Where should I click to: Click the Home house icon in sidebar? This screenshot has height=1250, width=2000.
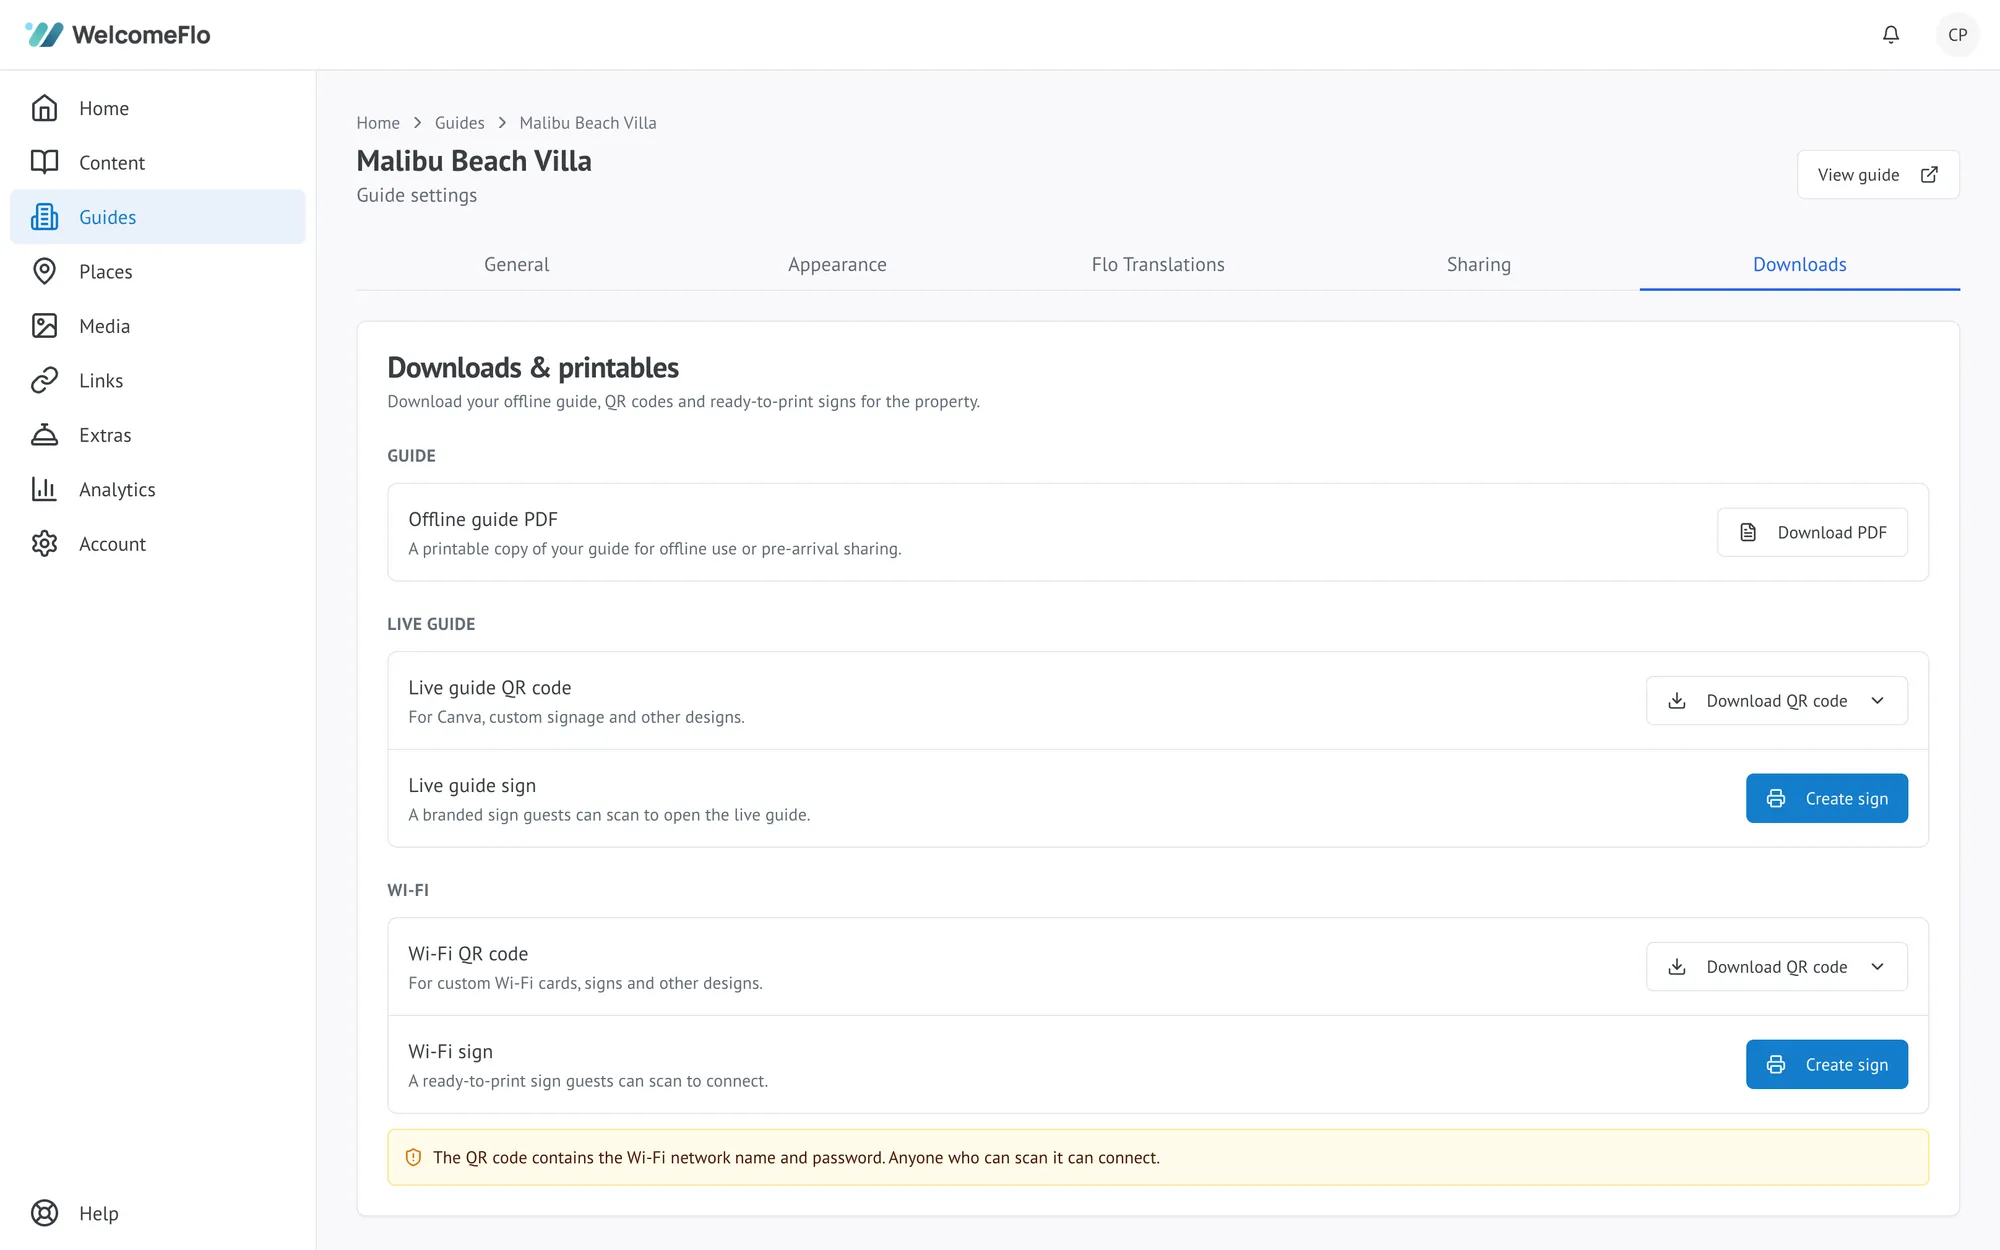pyautogui.click(x=44, y=108)
